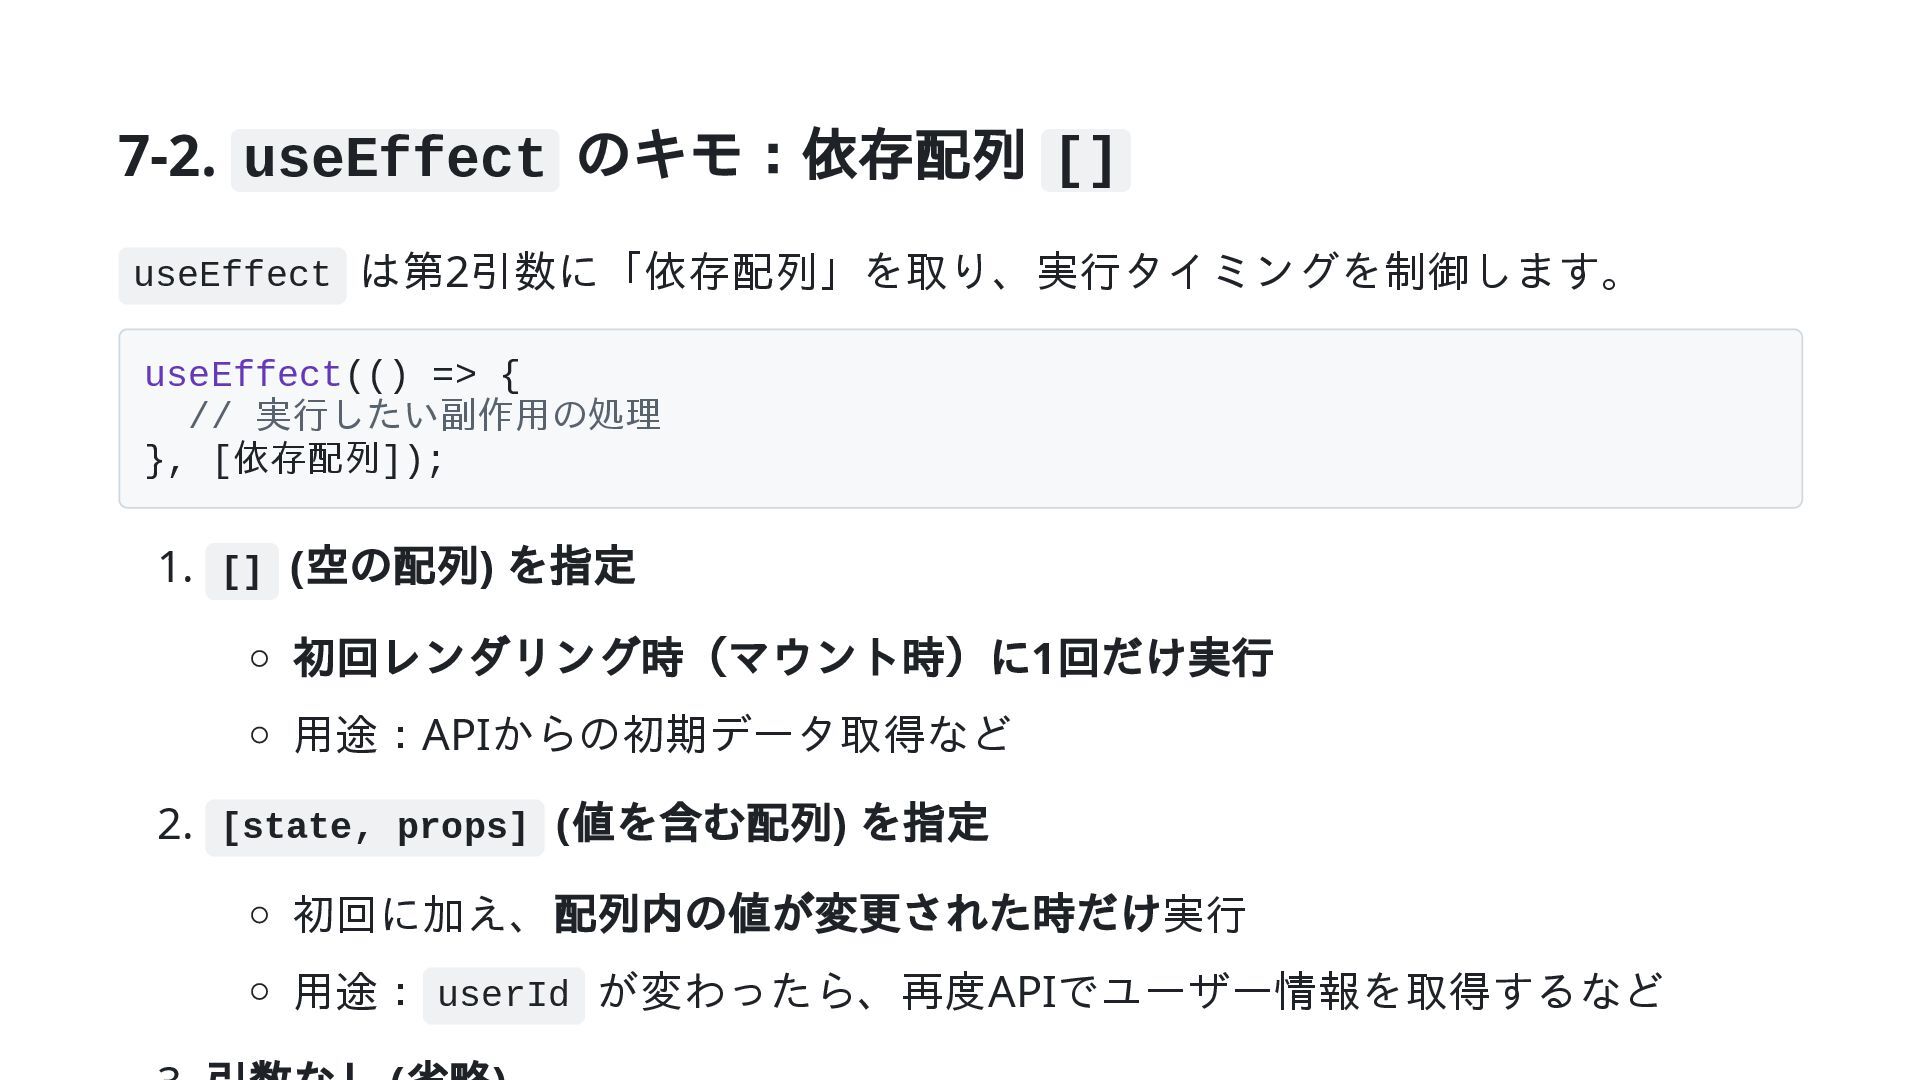Click the comment "// 実行したい副作用の処理"
The width and height of the screenshot is (1920, 1080).
click(x=424, y=416)
